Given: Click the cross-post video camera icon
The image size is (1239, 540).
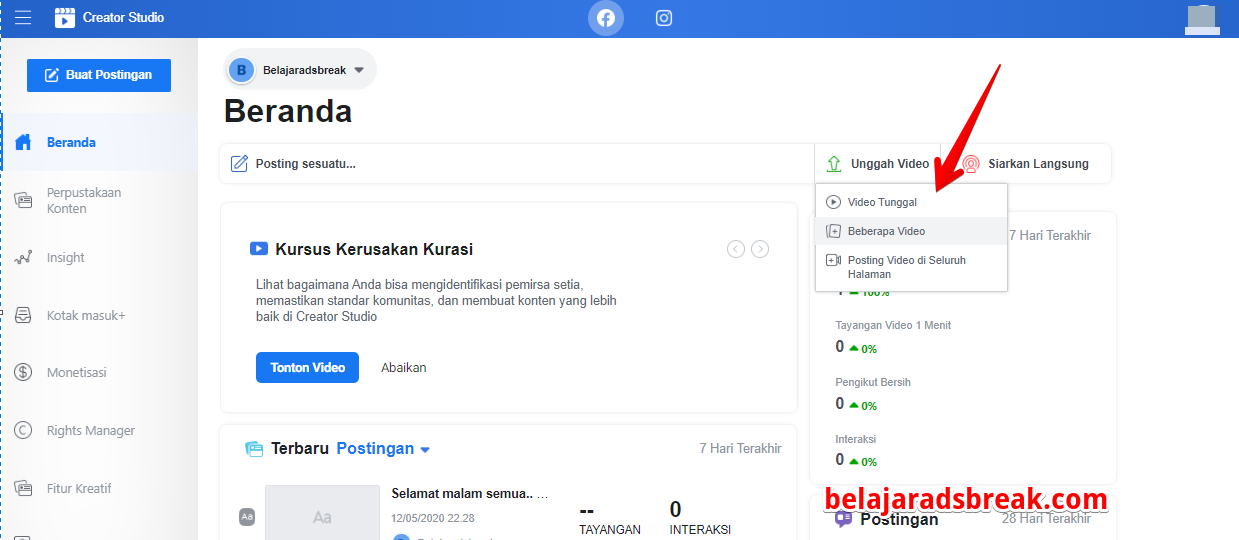Looking at the screenshot, I should pos(833,260).
